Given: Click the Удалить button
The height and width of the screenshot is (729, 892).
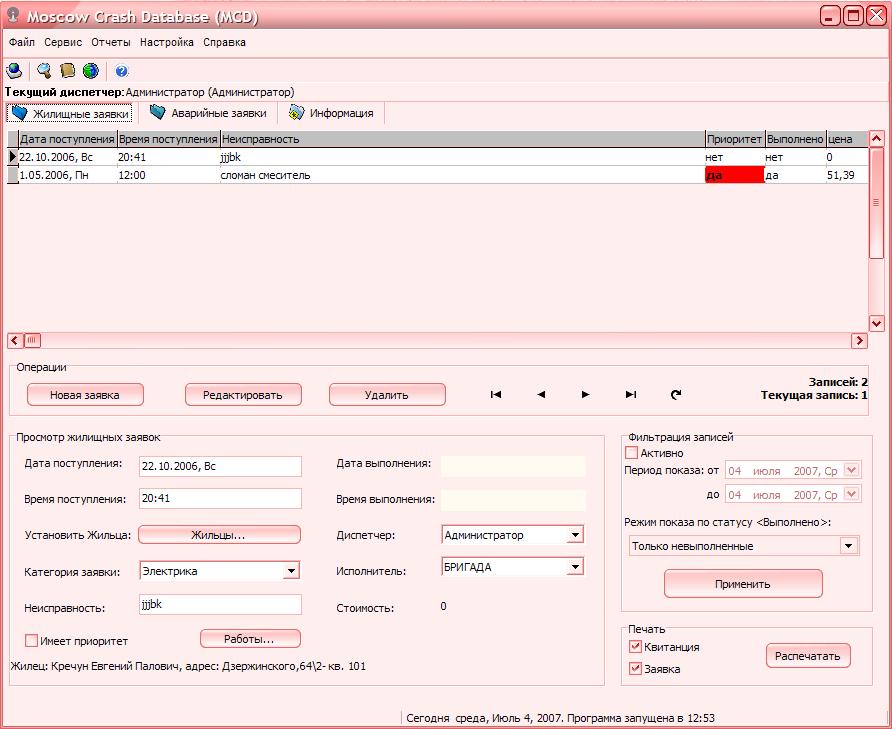Looking at the screenshot, I should (387, 395).
